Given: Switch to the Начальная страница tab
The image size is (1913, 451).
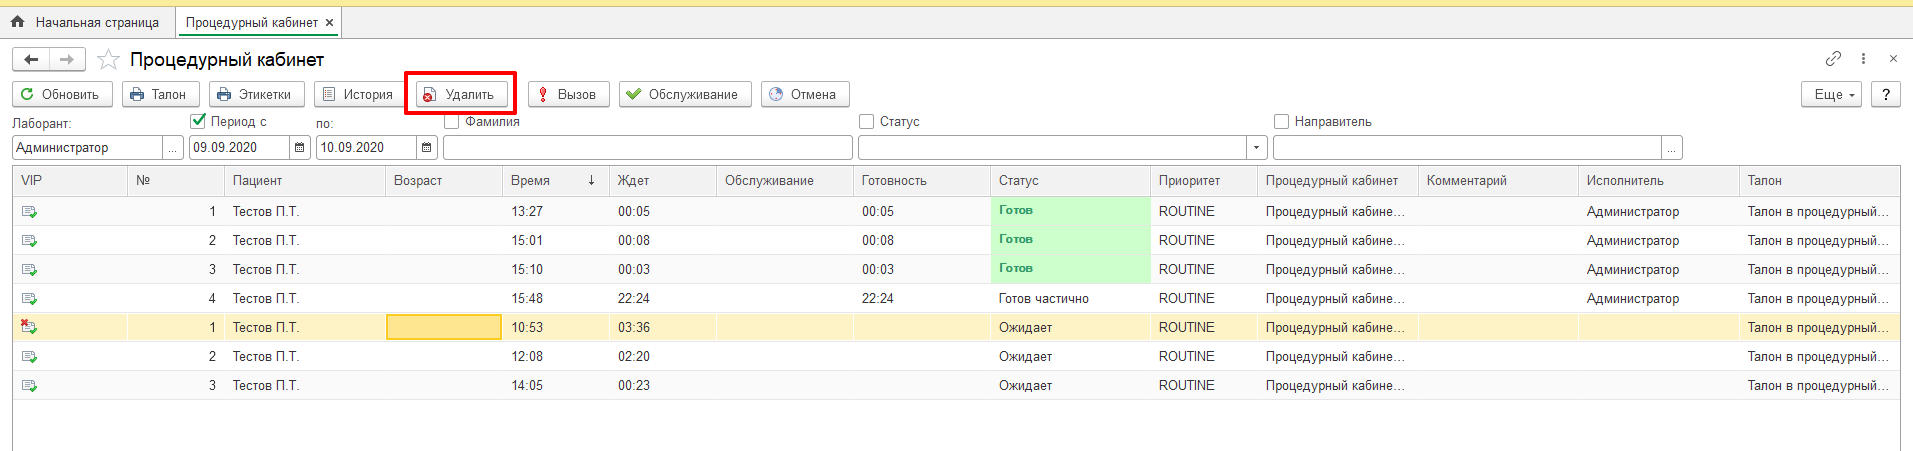Looking at the screenshot, I should [x=87, y=22].
